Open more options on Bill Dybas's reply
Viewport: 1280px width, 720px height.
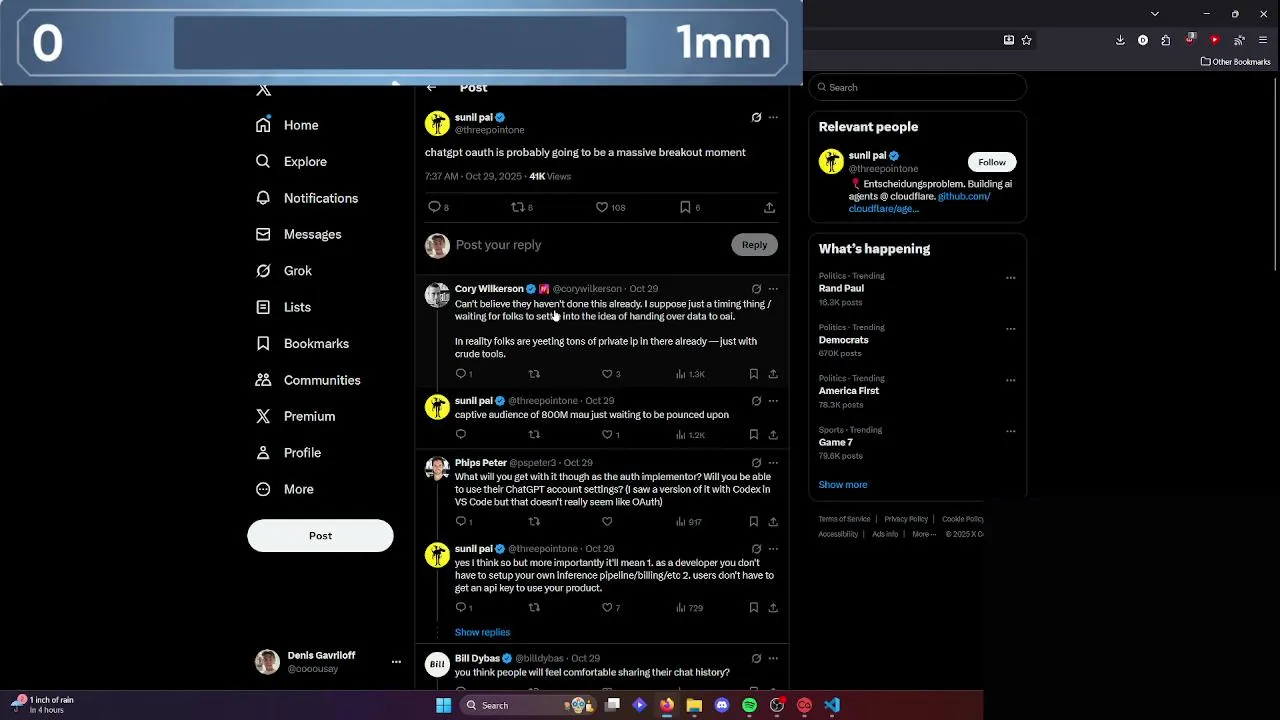click(773, 659)
